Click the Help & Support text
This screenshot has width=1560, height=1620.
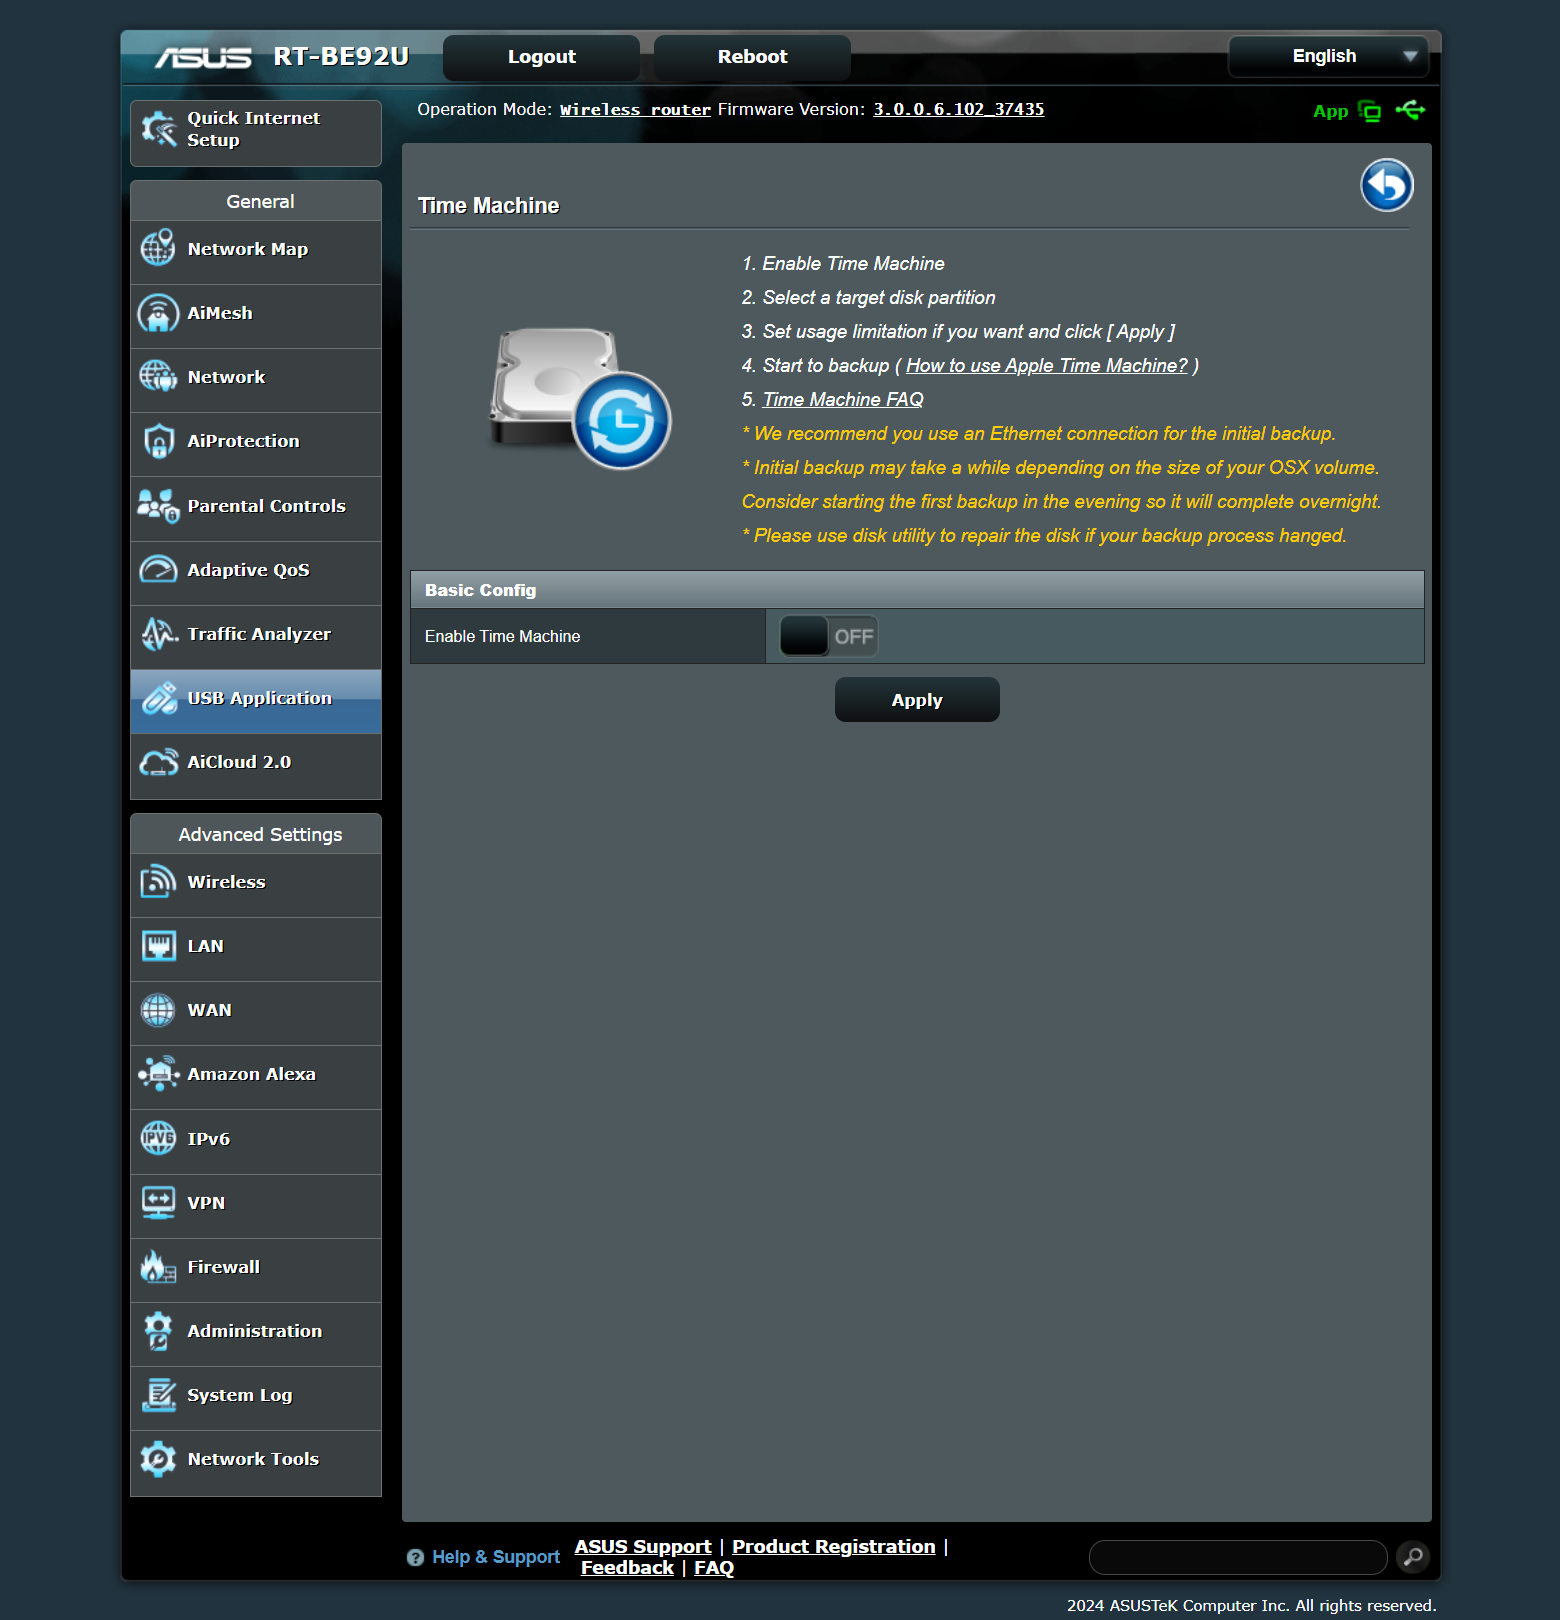pyautogui.click(x=496, y=1558)
